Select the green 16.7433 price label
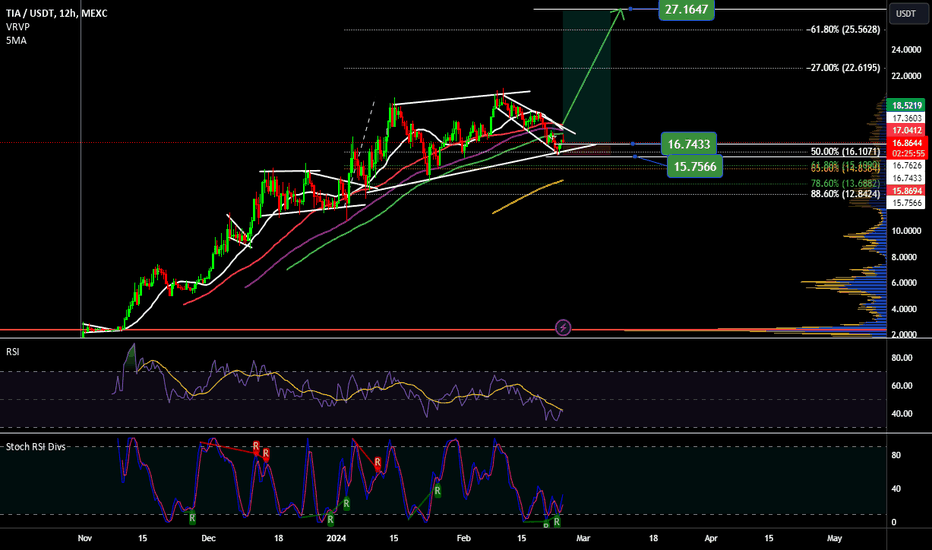Screen dimensions: 932x550 688,144
